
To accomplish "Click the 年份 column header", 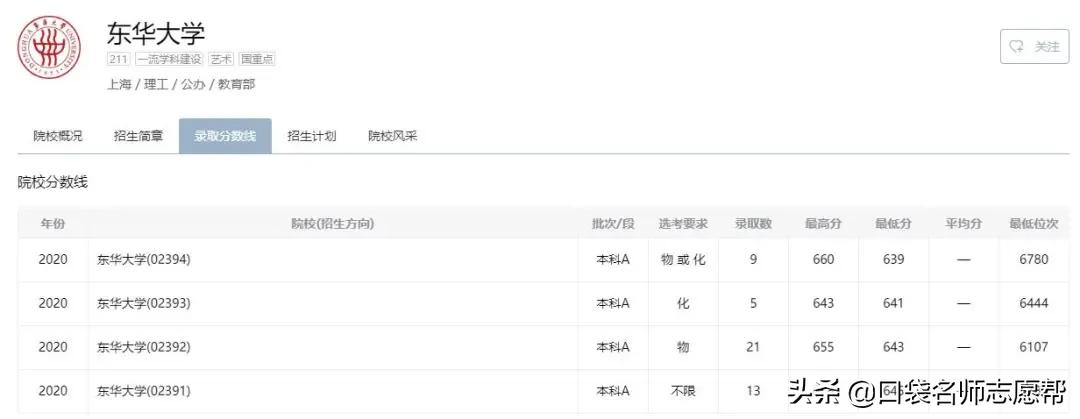I will point(53,224).
